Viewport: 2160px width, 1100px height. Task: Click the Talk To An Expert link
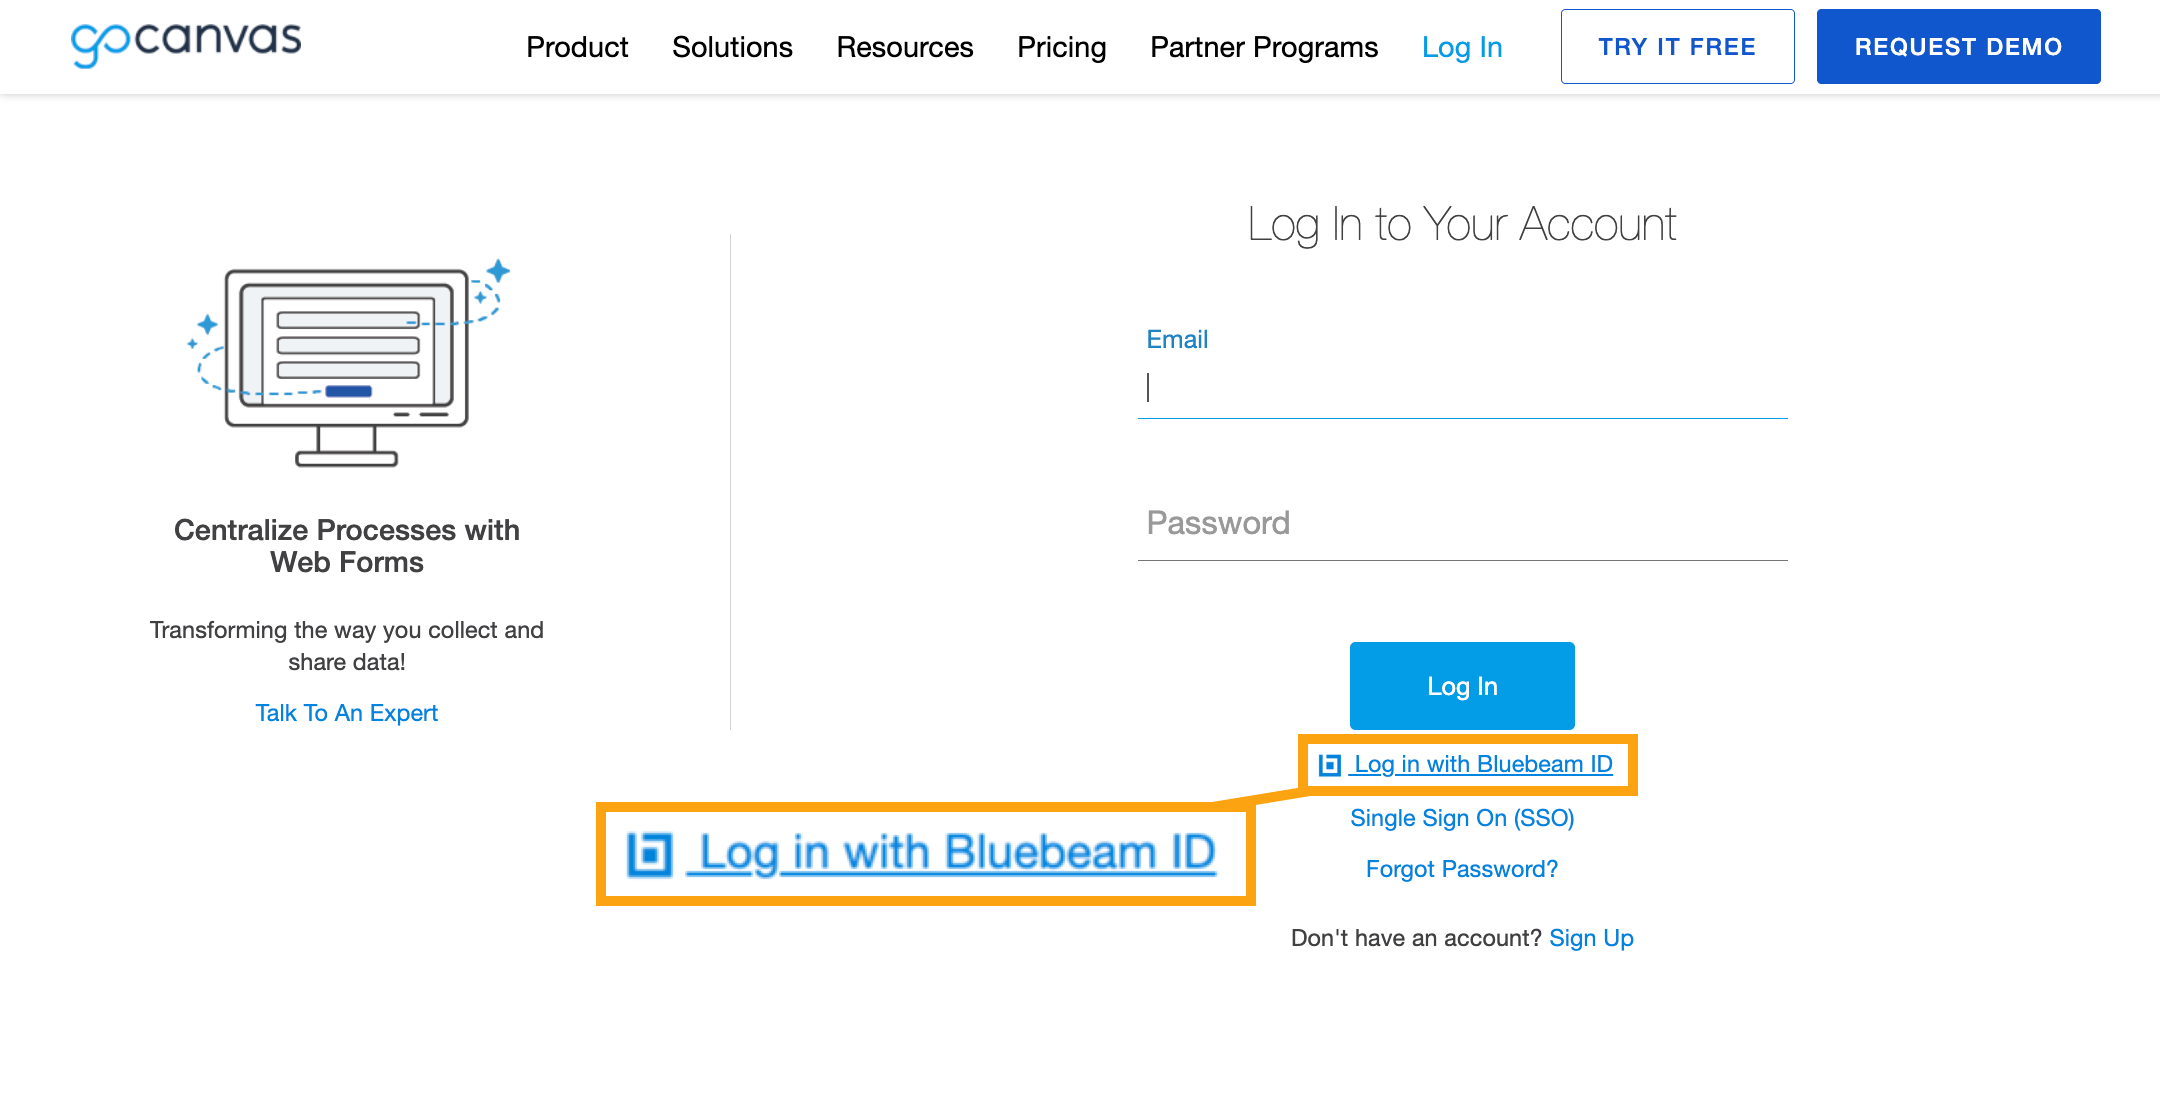pyautogui.click(x=346, y=712)
